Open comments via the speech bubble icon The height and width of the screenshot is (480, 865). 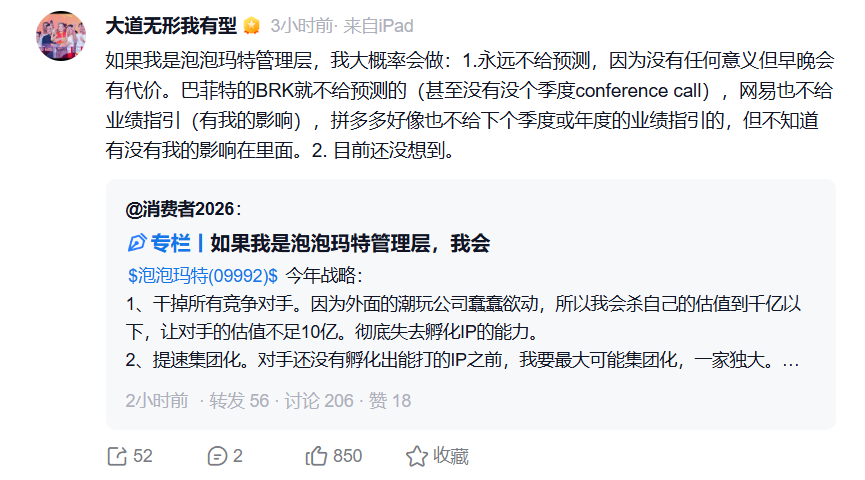click(x=217, y=456)
